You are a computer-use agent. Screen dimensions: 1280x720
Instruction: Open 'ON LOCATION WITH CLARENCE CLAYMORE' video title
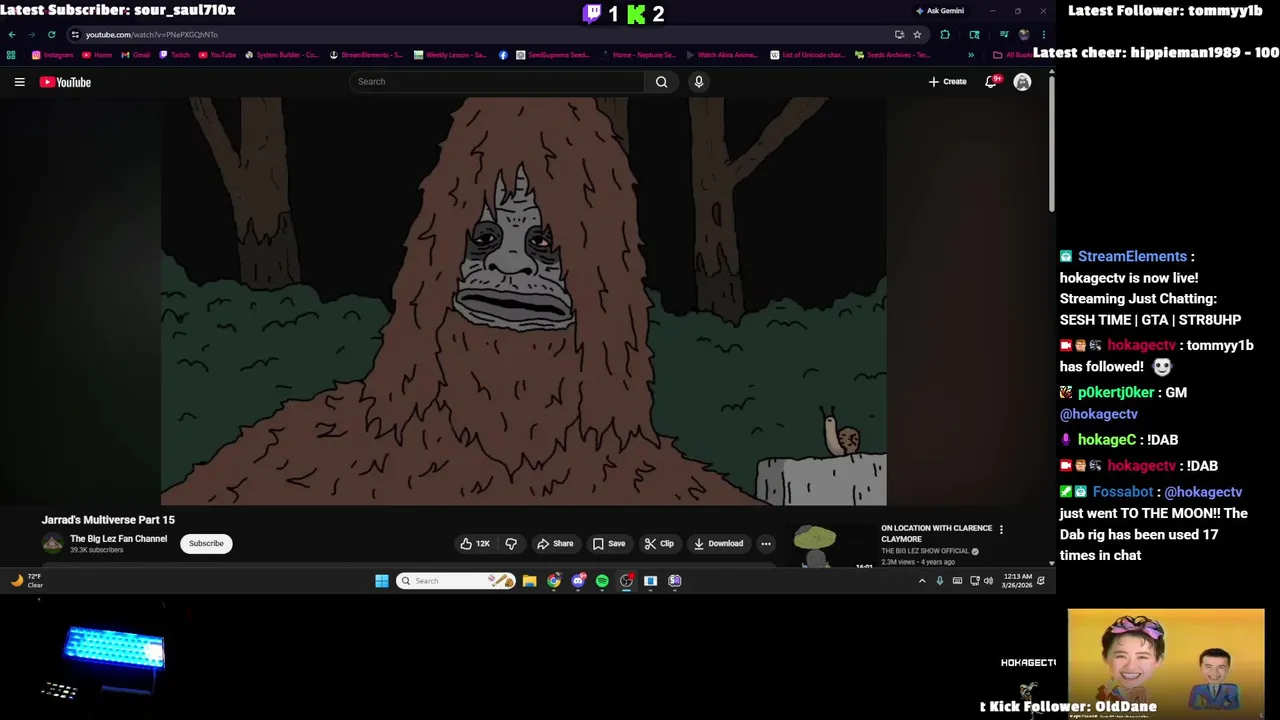937,533
